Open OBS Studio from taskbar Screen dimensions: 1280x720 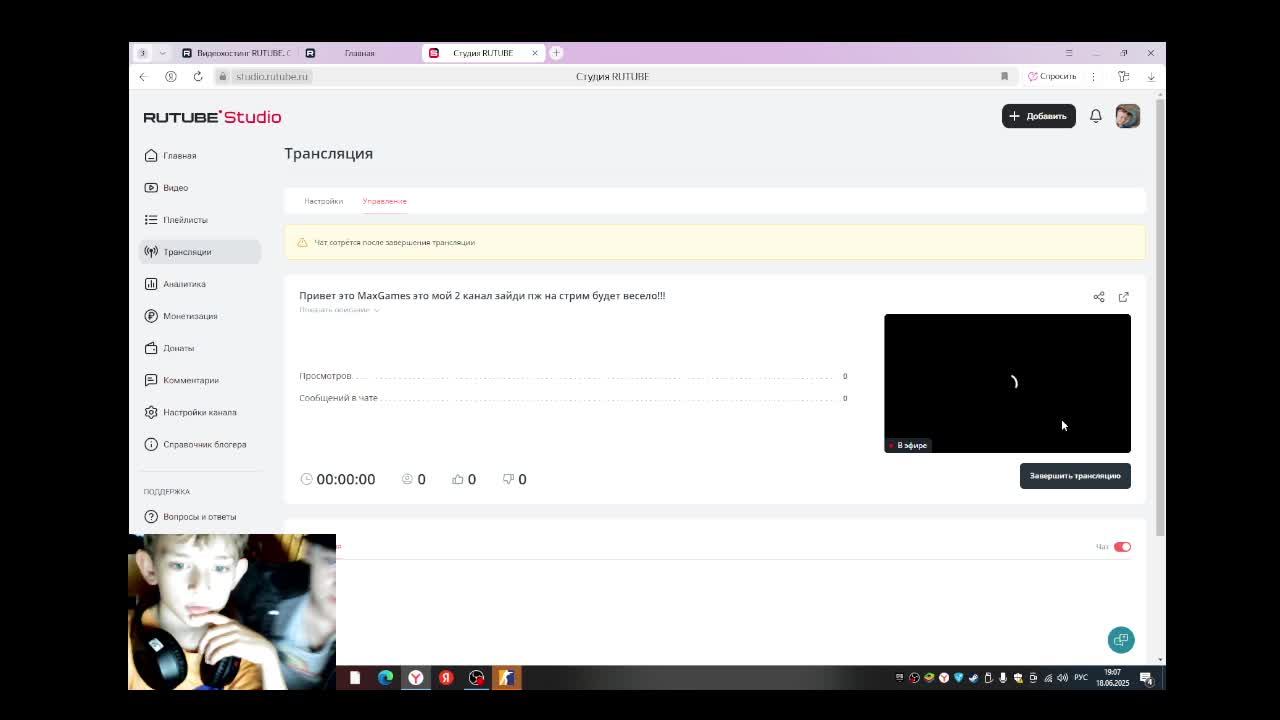pos(477,678)
